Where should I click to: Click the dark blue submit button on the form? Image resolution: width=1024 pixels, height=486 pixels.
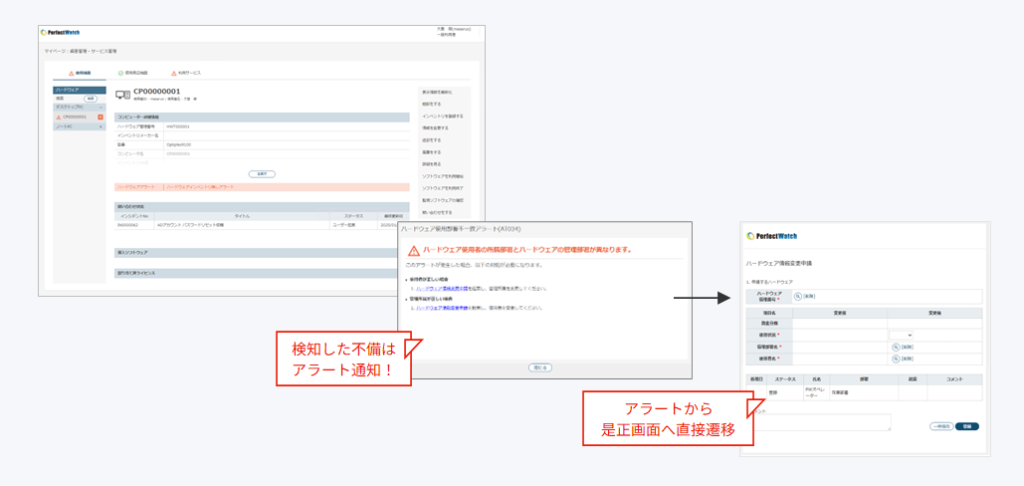pos(966,426)
